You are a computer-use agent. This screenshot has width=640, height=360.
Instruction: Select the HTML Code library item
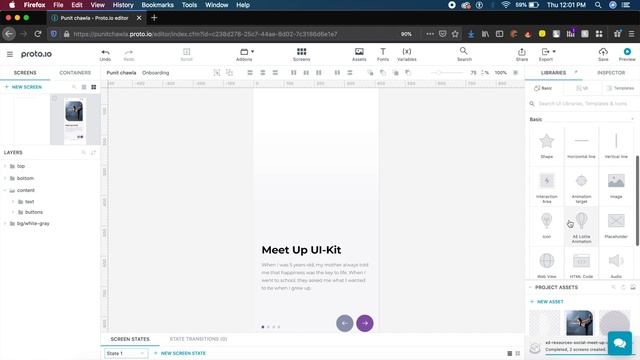pos(581,260)
